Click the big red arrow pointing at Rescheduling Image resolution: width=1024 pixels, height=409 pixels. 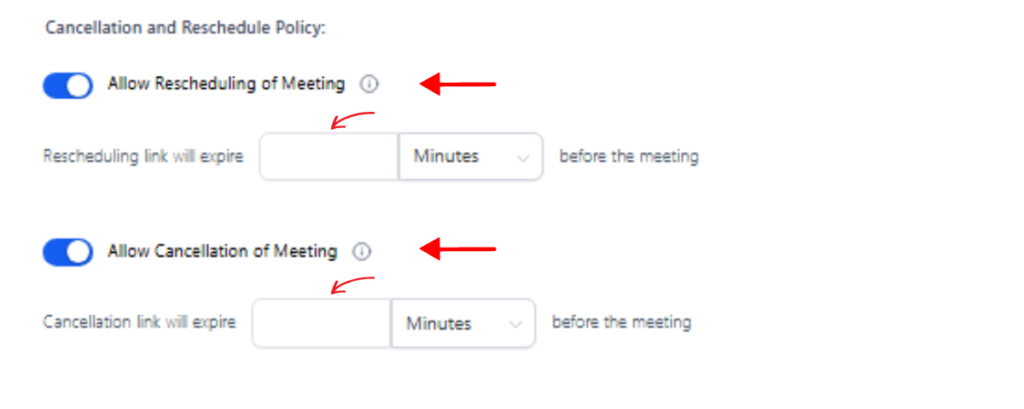(x=458, y=84)
